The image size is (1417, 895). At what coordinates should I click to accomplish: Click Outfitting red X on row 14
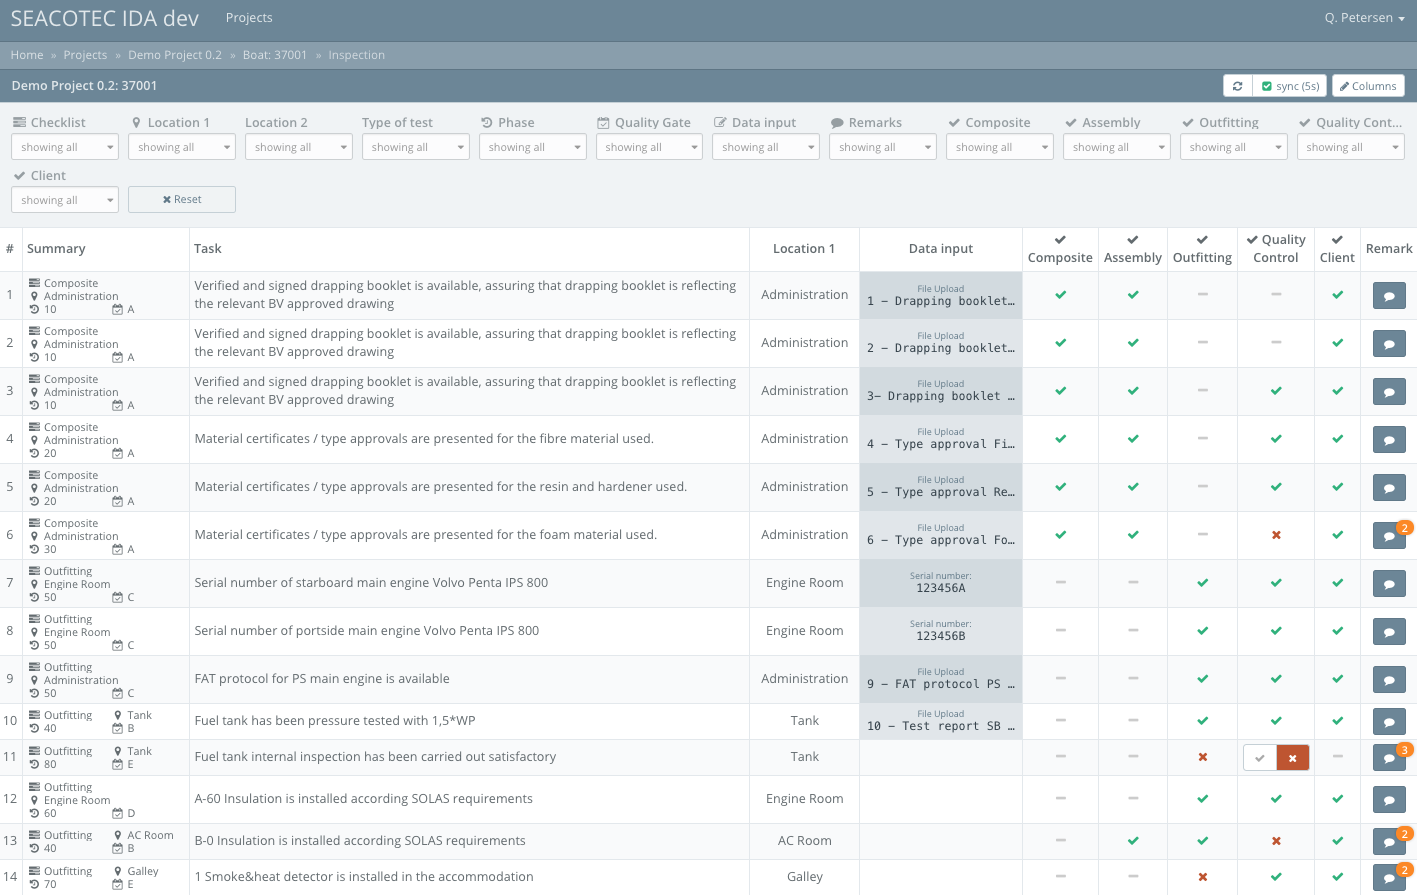click(x=1203, y=877)
